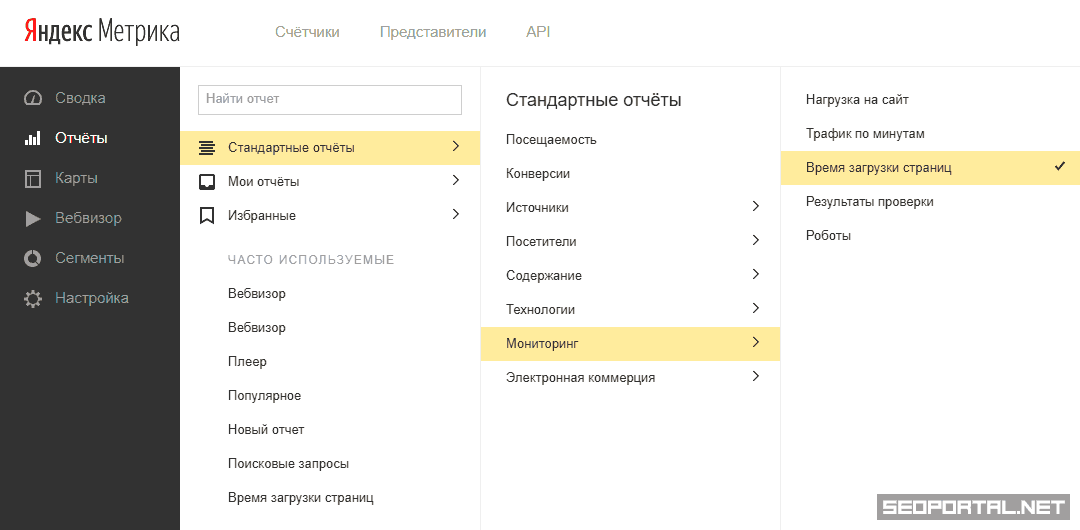
Task: Expand Электронная коммерция submenu arrow
Action: click(755, 377)
